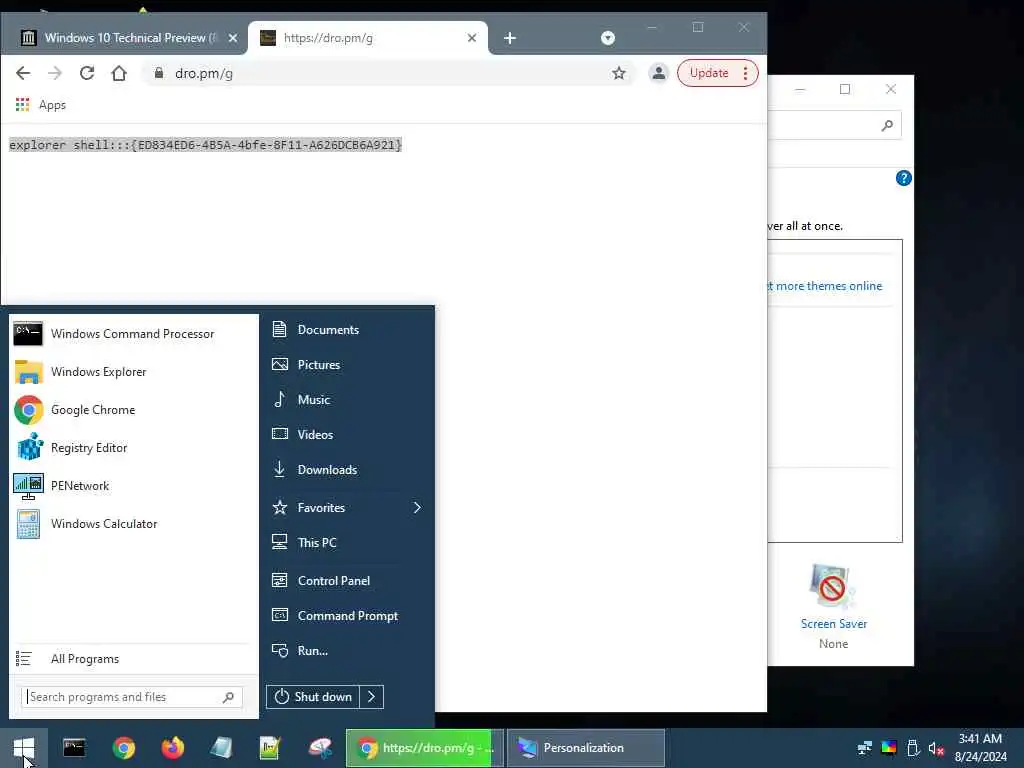
Task: Open Command Prompt entry in Start menu
Action: tap(347, 616)
